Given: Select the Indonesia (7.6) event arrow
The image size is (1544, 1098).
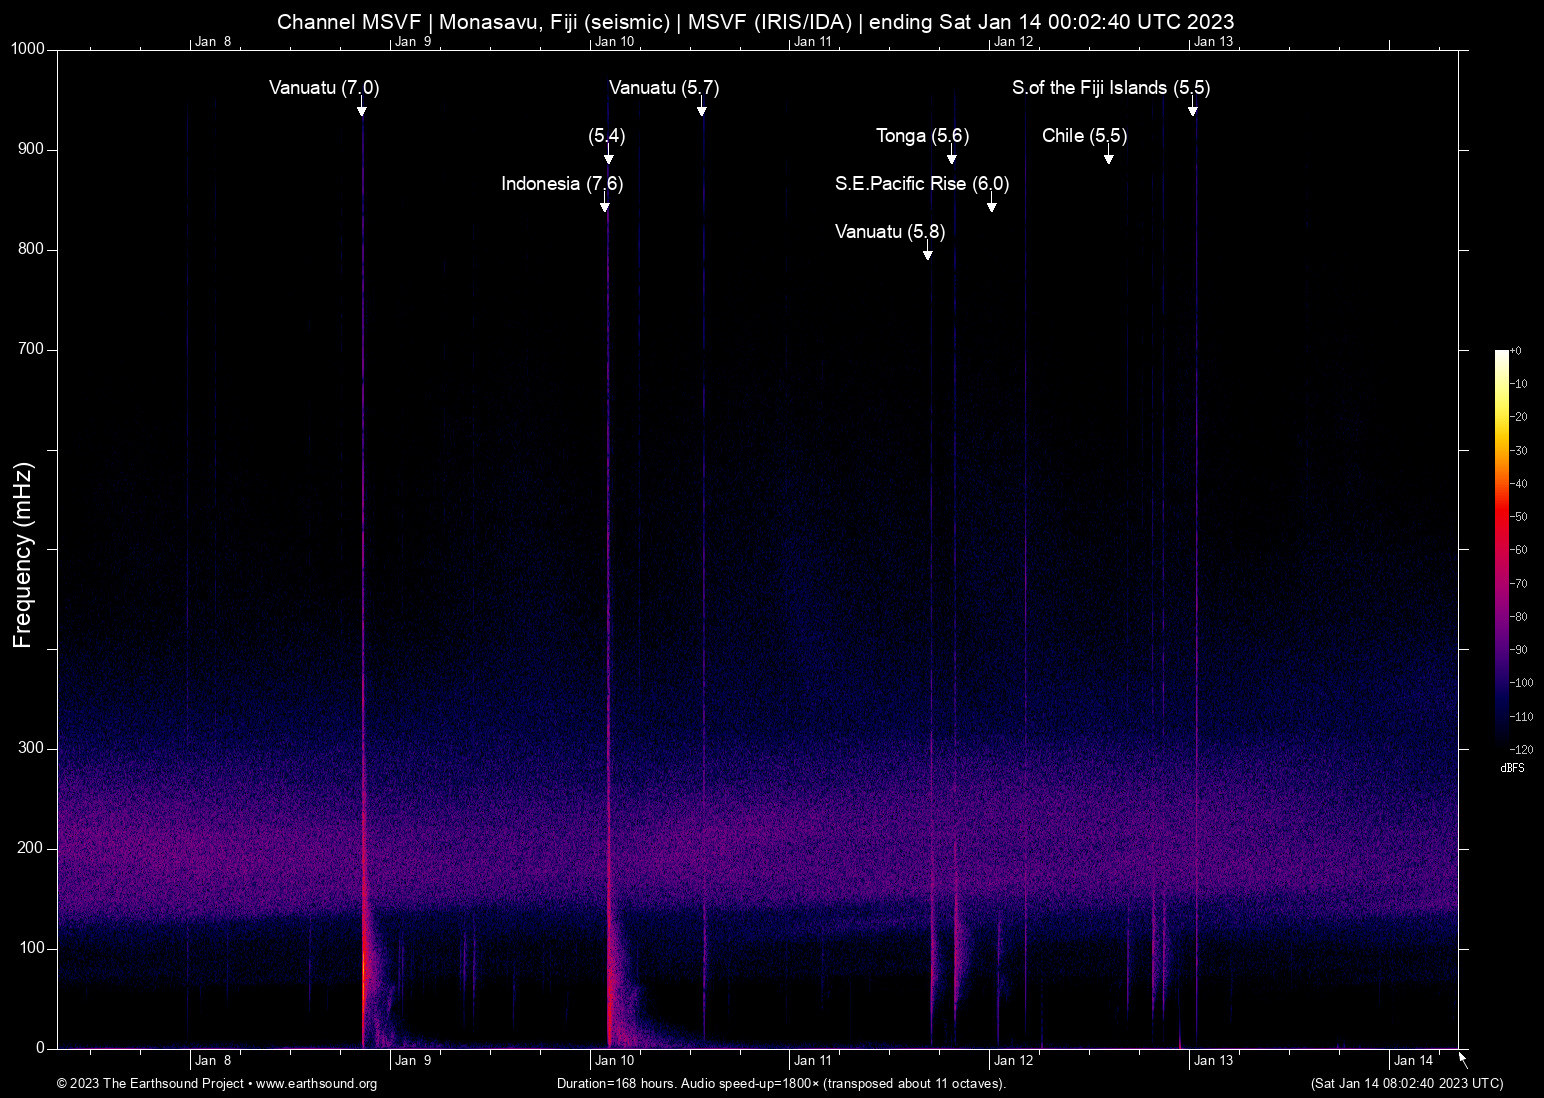Looking at the screenshot, I should click(x=604, y=205).
